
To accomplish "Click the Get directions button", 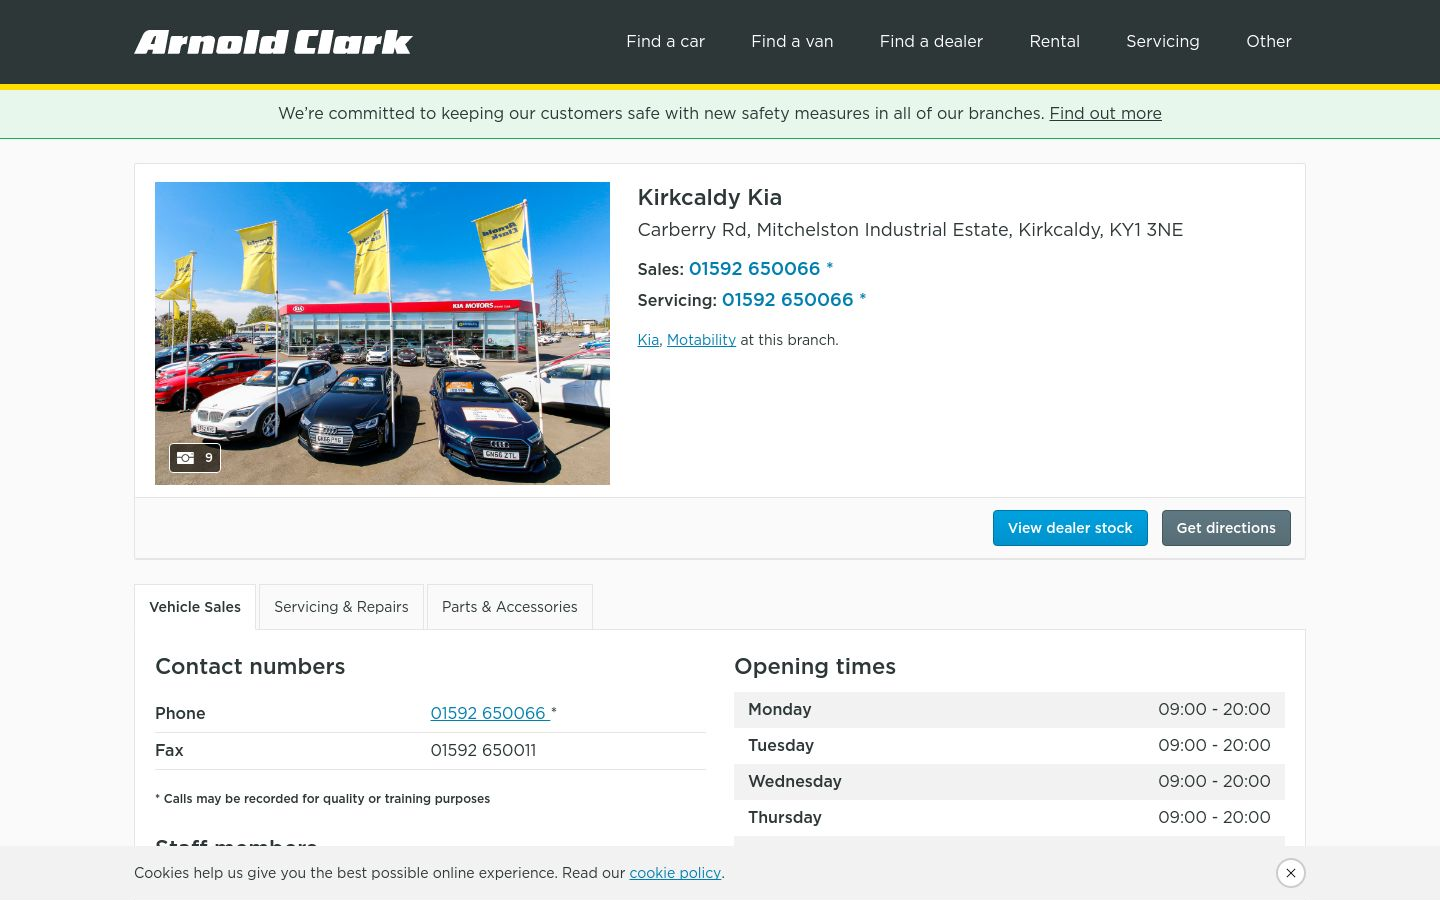I will (1226, 528).
